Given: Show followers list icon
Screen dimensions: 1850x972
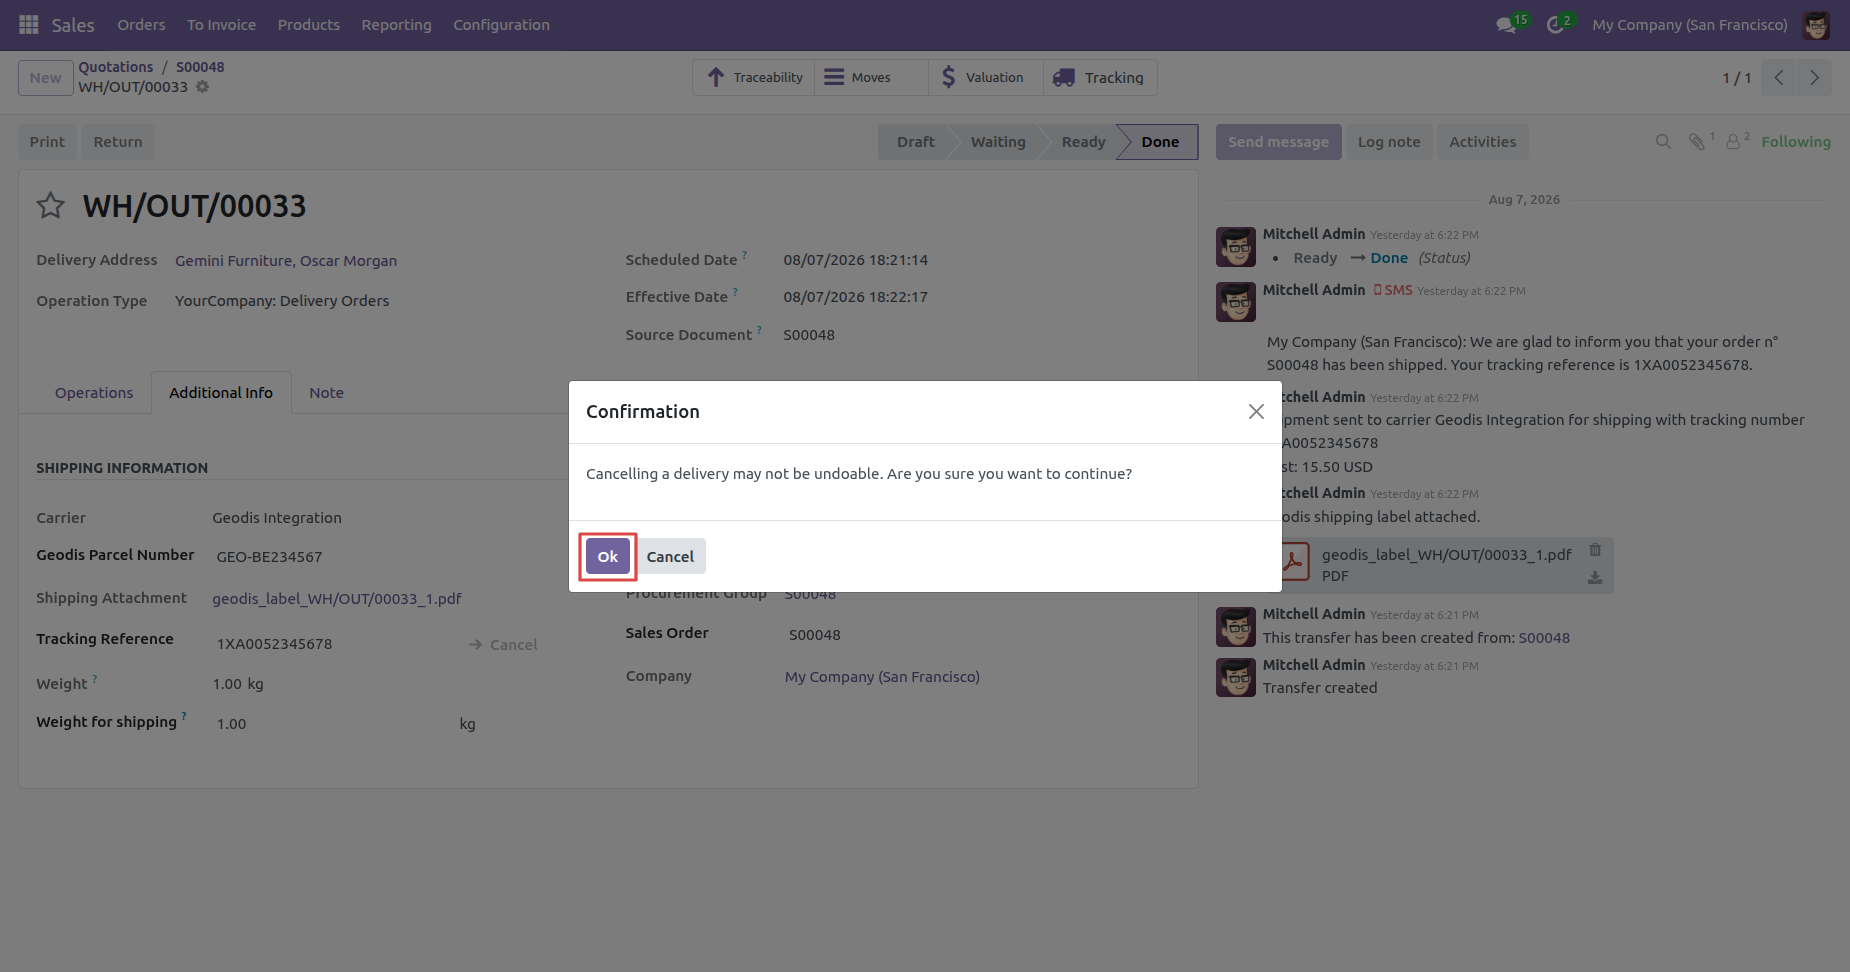Looking at the screenshot, I should (1733, 142).
